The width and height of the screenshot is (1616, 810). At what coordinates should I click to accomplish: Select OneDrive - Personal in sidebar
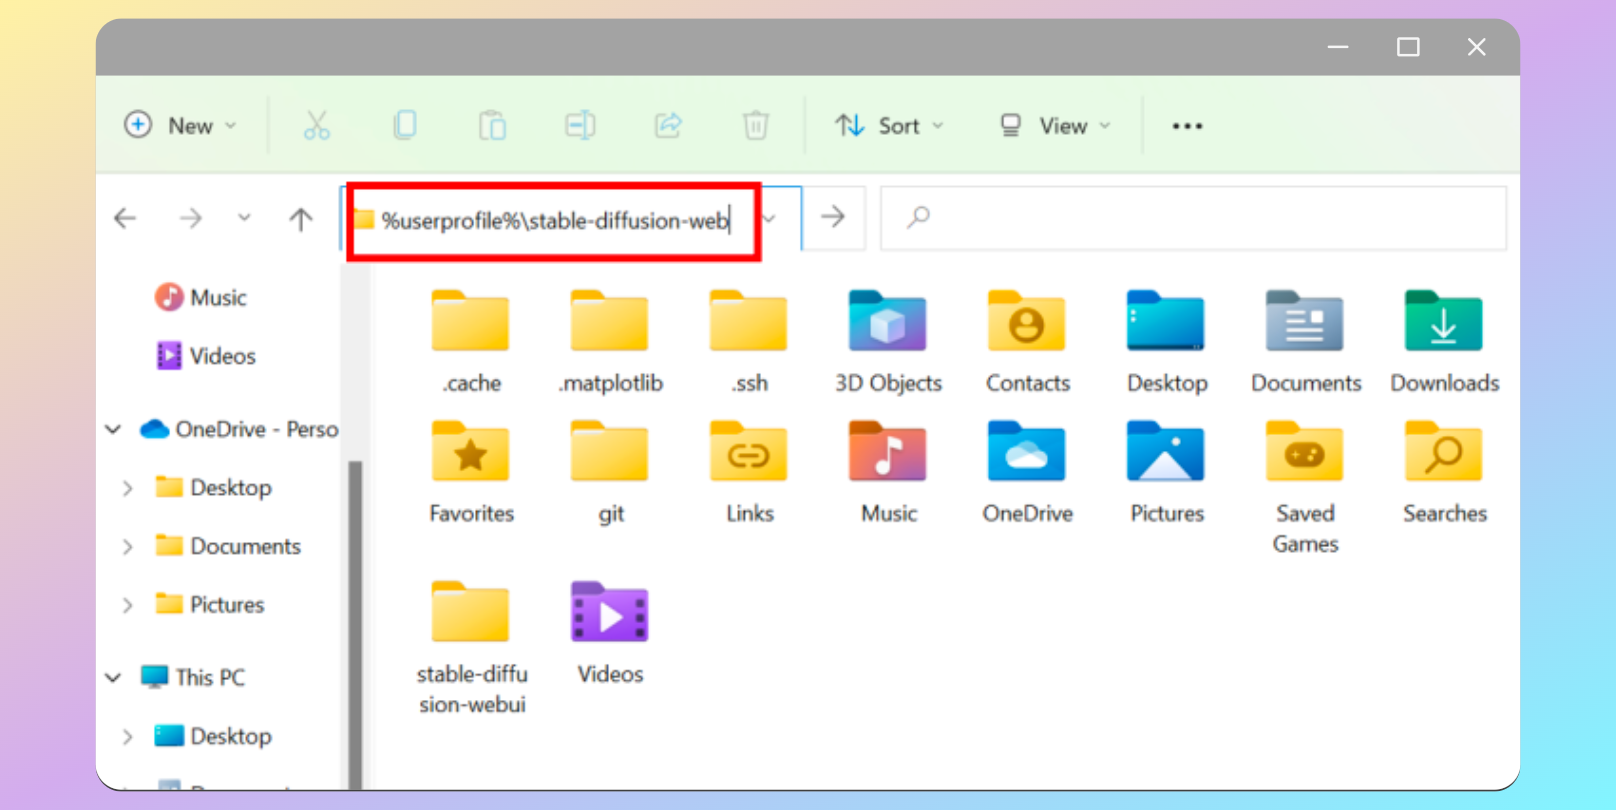point(239,429)
